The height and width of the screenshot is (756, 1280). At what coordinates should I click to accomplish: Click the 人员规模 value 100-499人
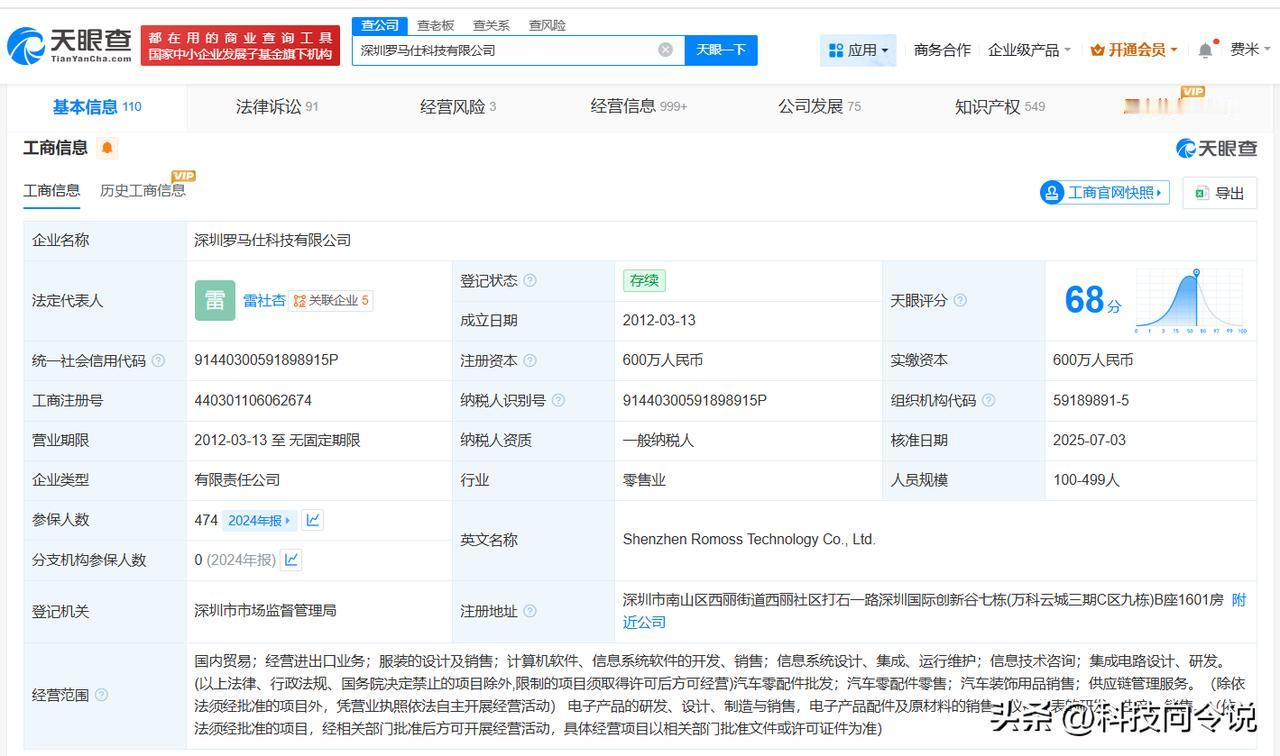1086,480
